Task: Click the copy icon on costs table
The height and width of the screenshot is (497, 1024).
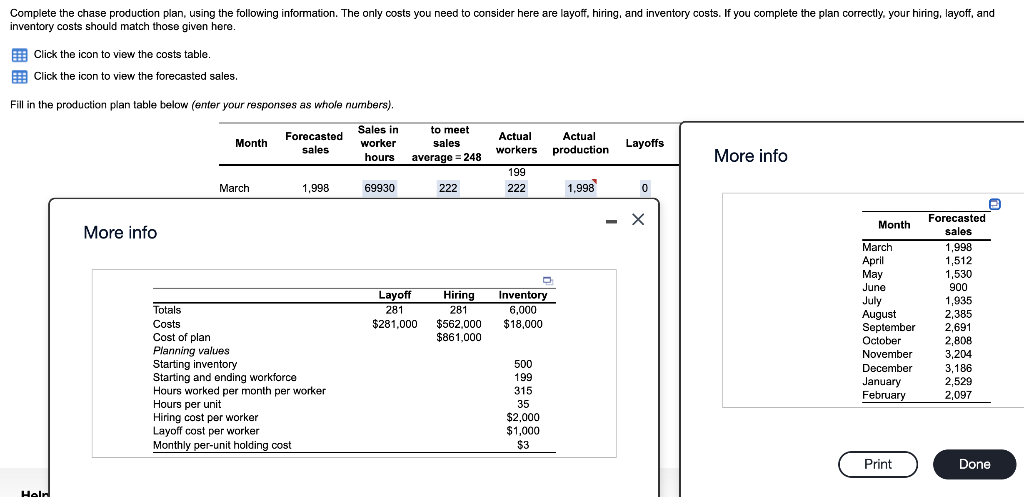Action: coord(549,281)
